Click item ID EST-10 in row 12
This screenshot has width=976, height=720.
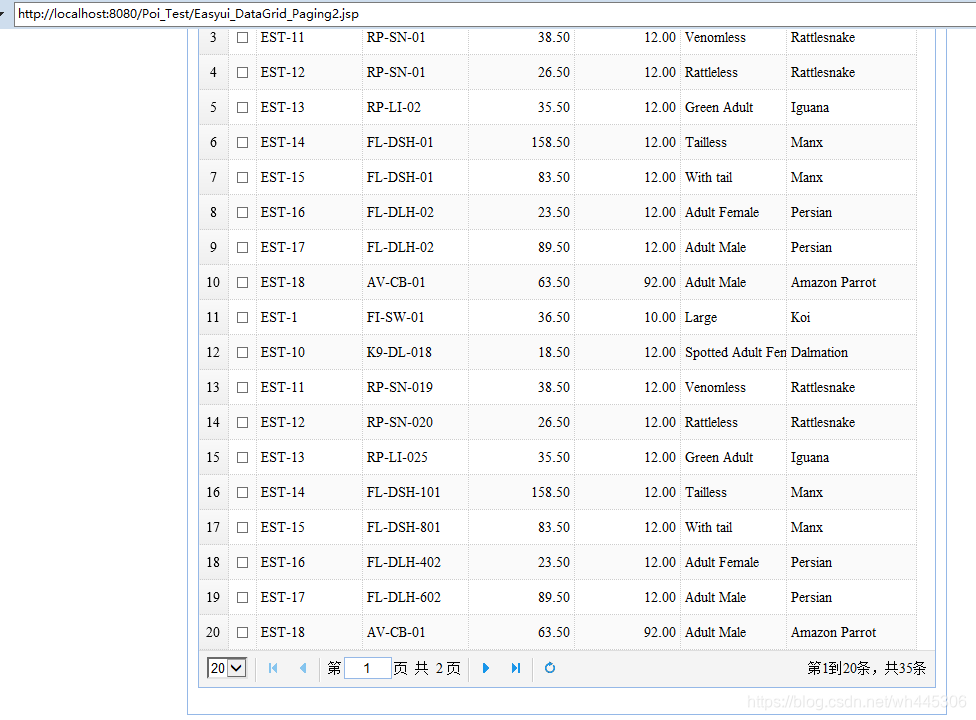pyautogui.click(x=309, y=352)
